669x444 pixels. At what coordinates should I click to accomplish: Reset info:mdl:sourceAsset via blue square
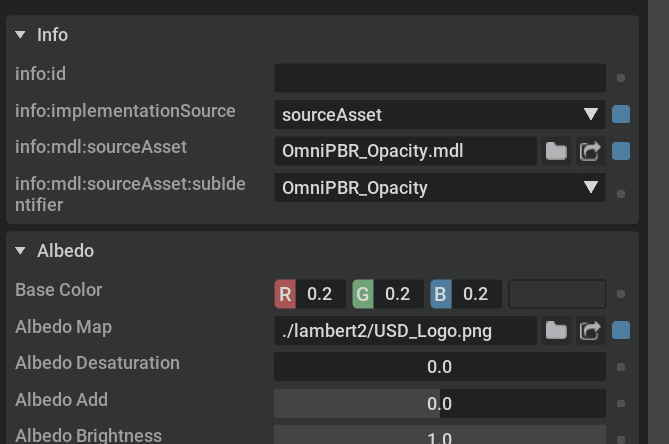[621, 151]
